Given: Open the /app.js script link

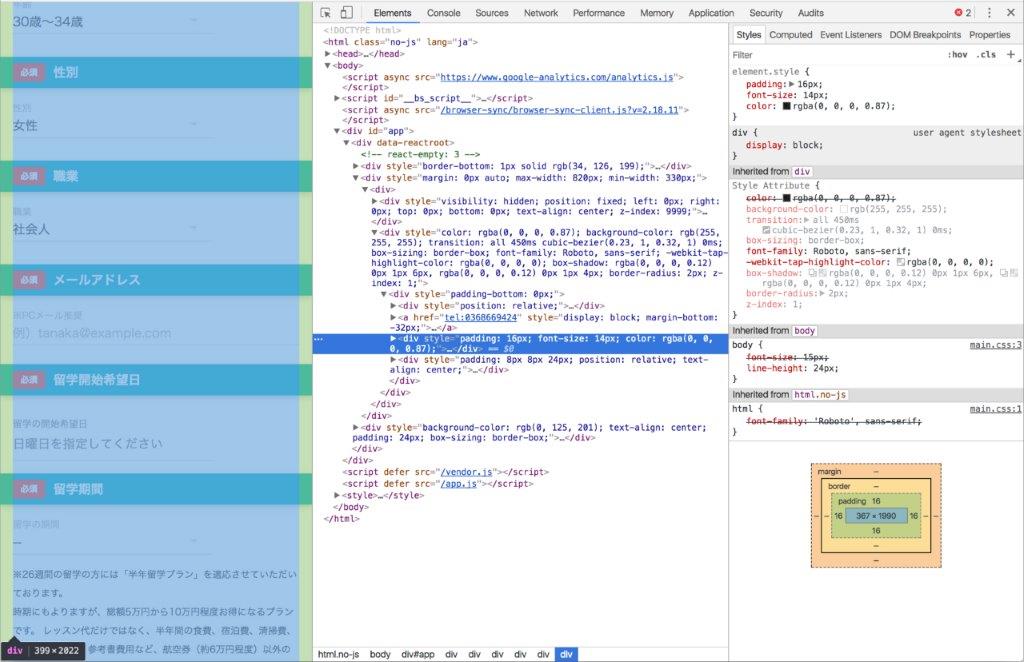Looking at the screenshot, I should tap(458, 483).
